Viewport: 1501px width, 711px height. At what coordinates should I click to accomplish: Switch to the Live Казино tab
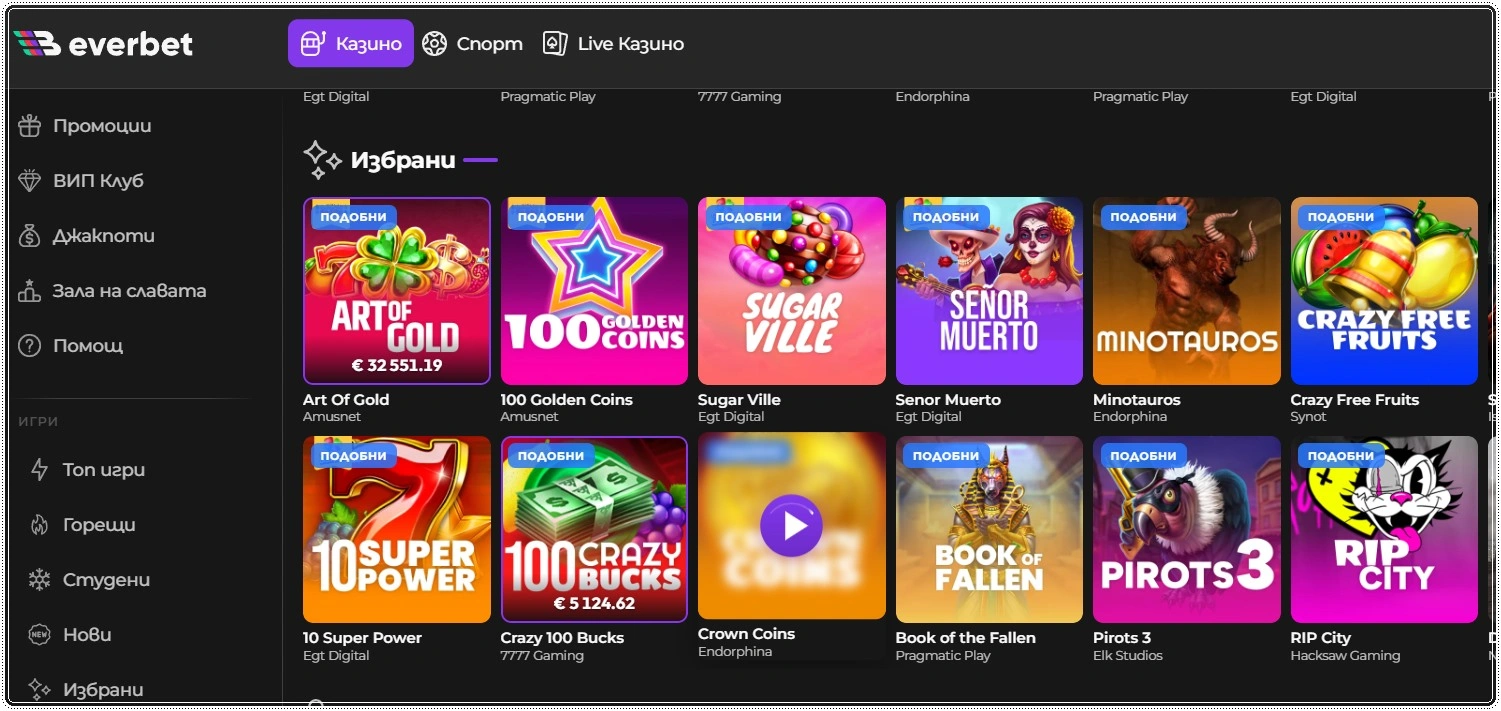click(x=613, y=44)
